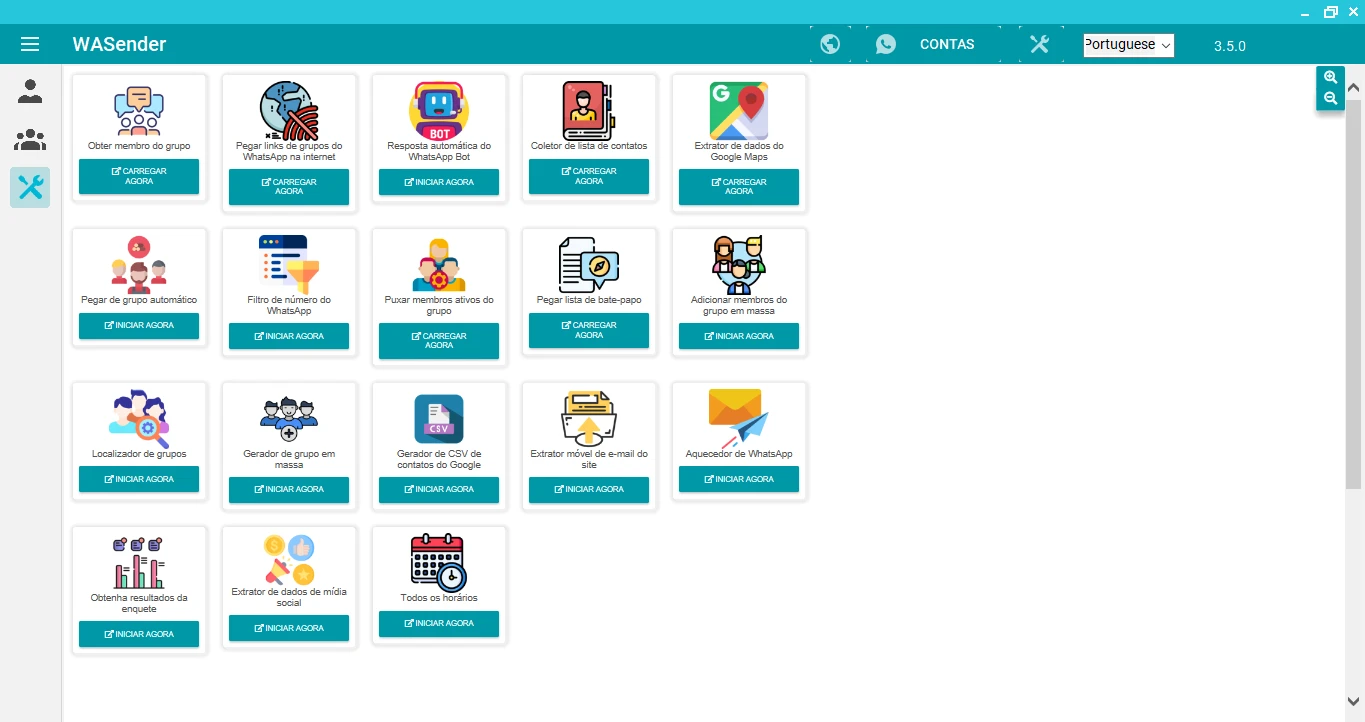
Task: Select the group contacts icon in sidebar
Action: tap(30, 140)
